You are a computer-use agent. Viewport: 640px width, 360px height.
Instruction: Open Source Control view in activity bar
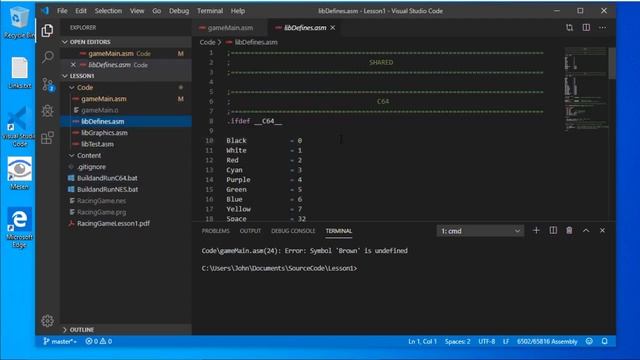[48, 84]
